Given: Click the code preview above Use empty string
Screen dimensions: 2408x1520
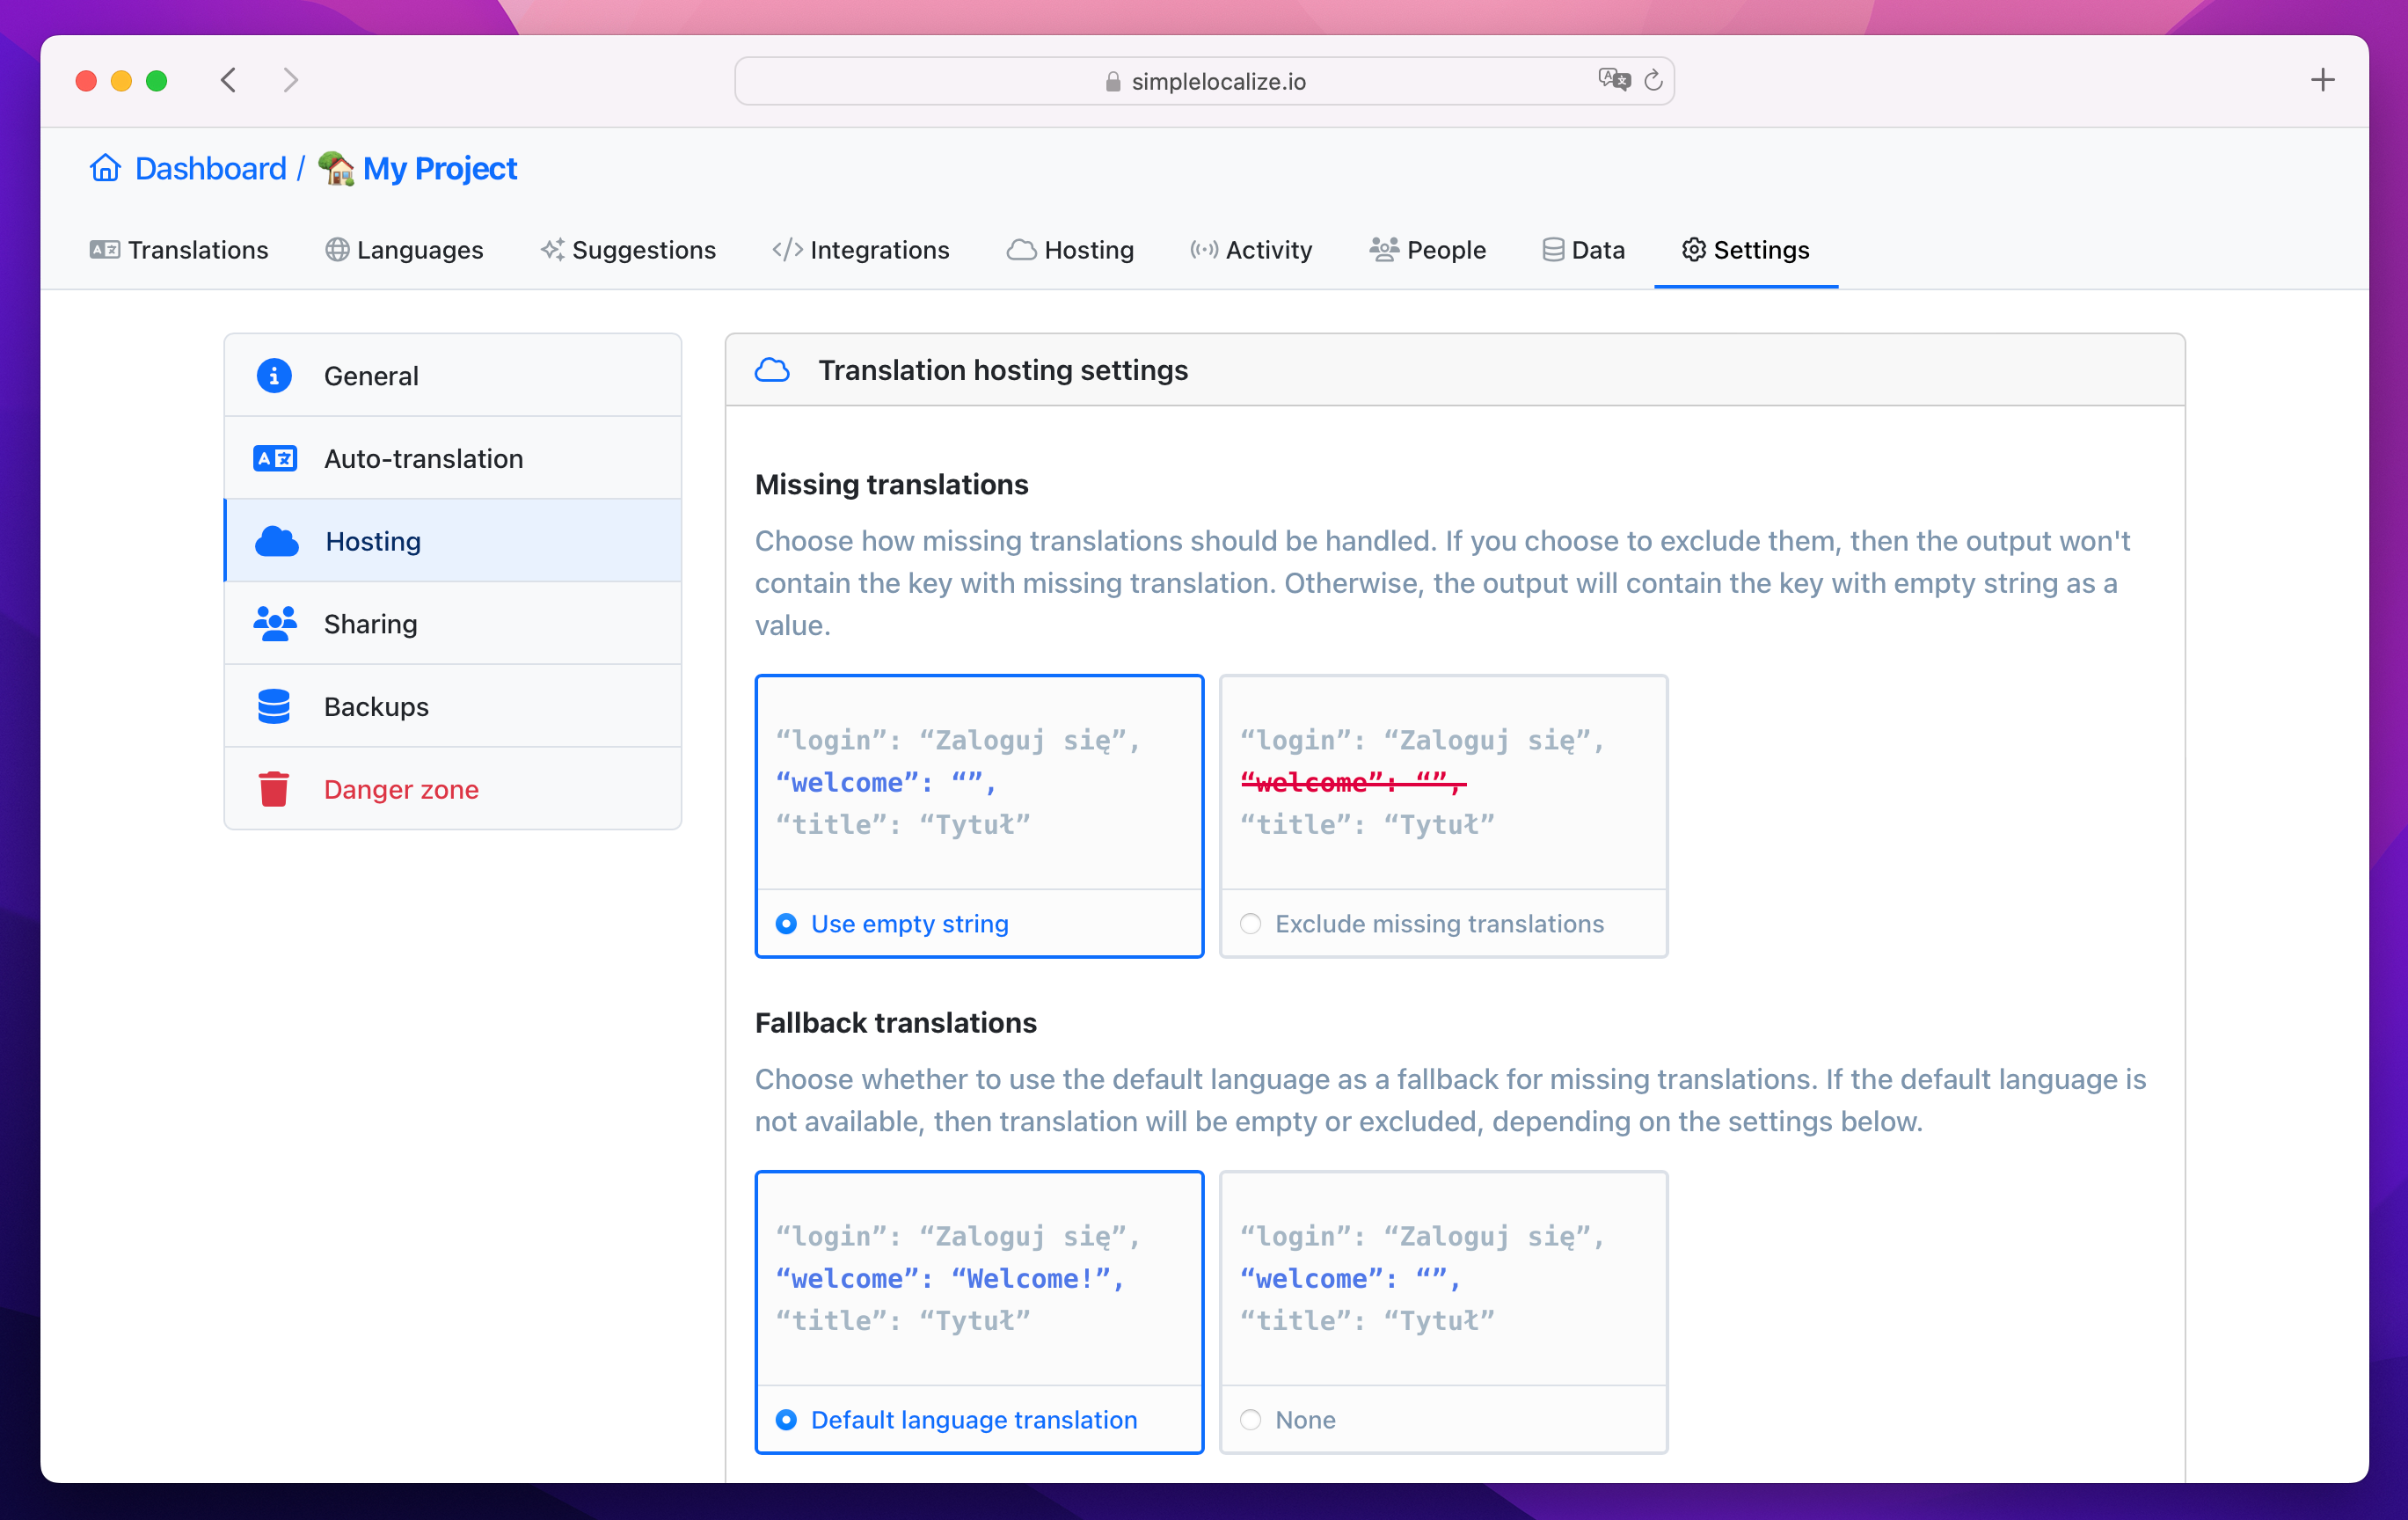Looking at the screenshot, I should tap(979, 783).
